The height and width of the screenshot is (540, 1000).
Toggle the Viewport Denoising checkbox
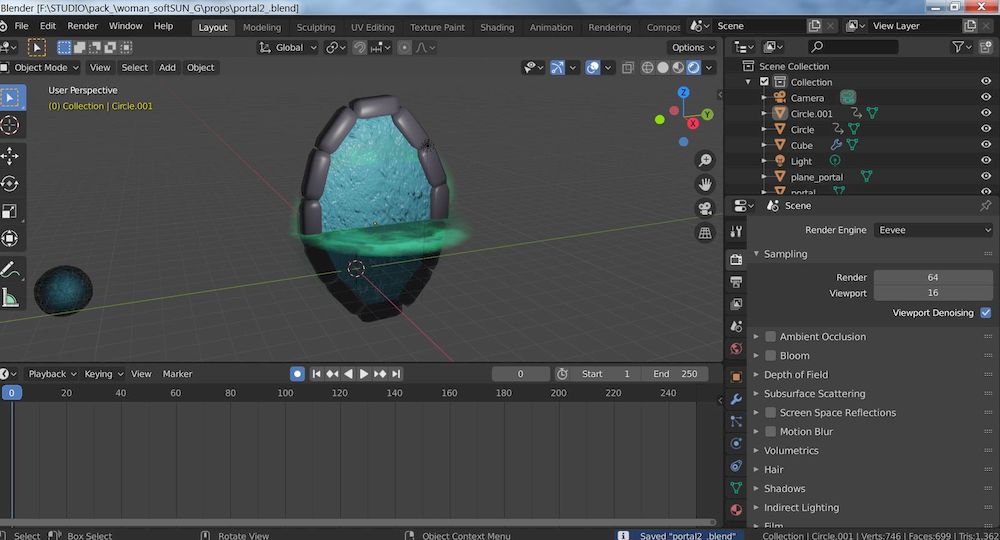[986, 313]
